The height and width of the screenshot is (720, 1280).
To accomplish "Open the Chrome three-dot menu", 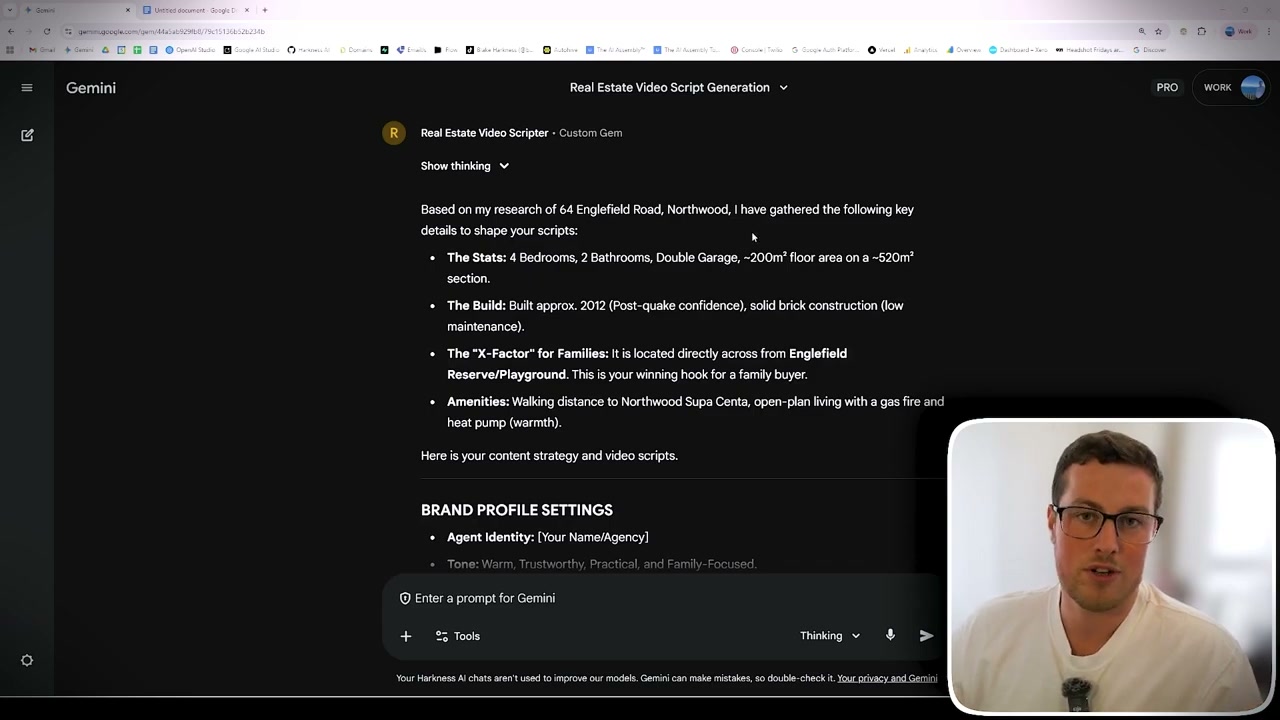I will tap(1268, 31).
